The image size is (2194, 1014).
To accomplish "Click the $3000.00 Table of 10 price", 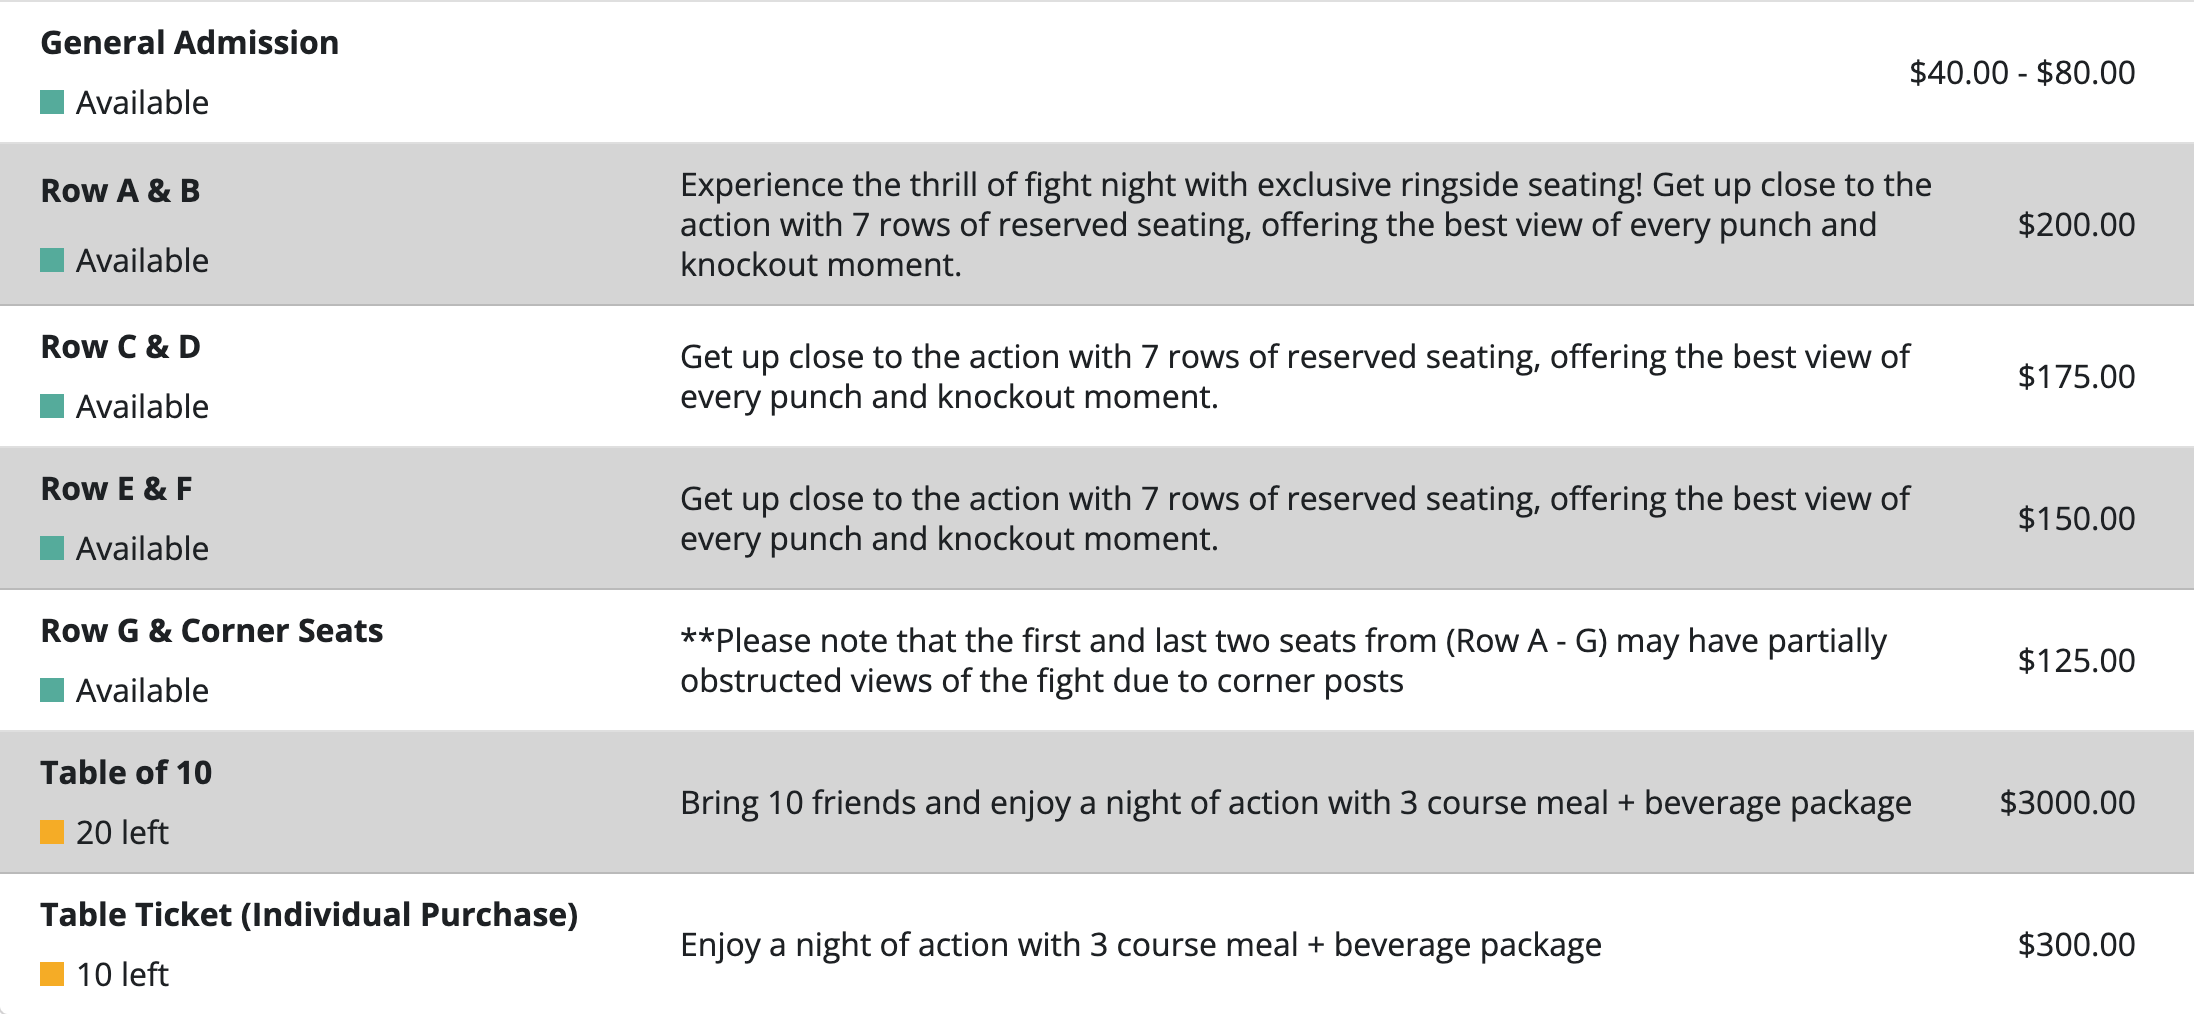I will click(2067, 803).
